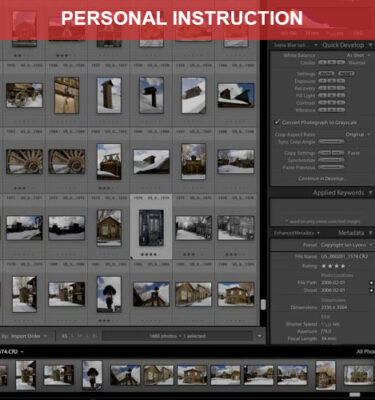Click second Settings button in Quick Develop
Image resolution: width=375 pixels, height=400 pixels.
[x=346, y=74]
